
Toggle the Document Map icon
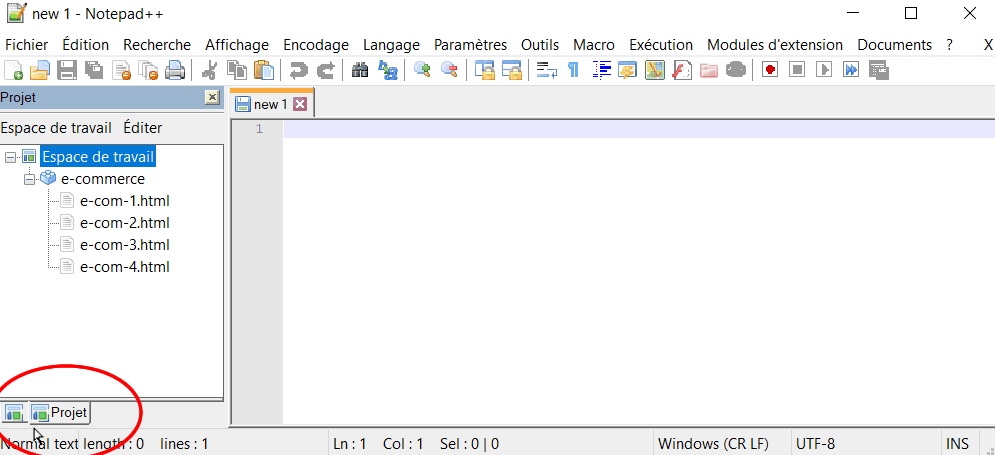(654, 70)
